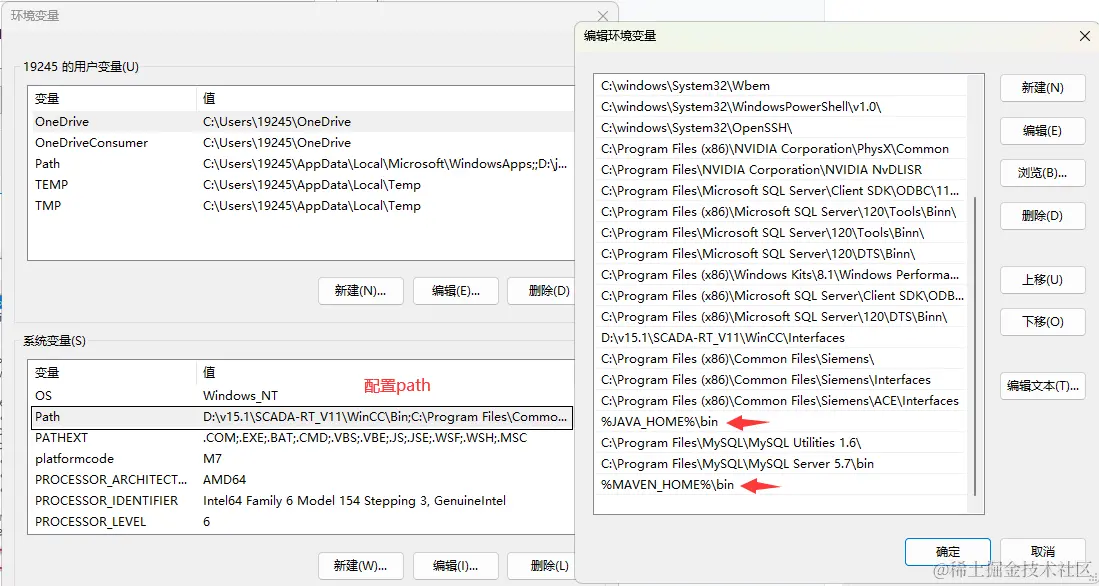1099x586 pixels.
Task: Select the platformcode system variable row
Action: (x=301, y=459)
